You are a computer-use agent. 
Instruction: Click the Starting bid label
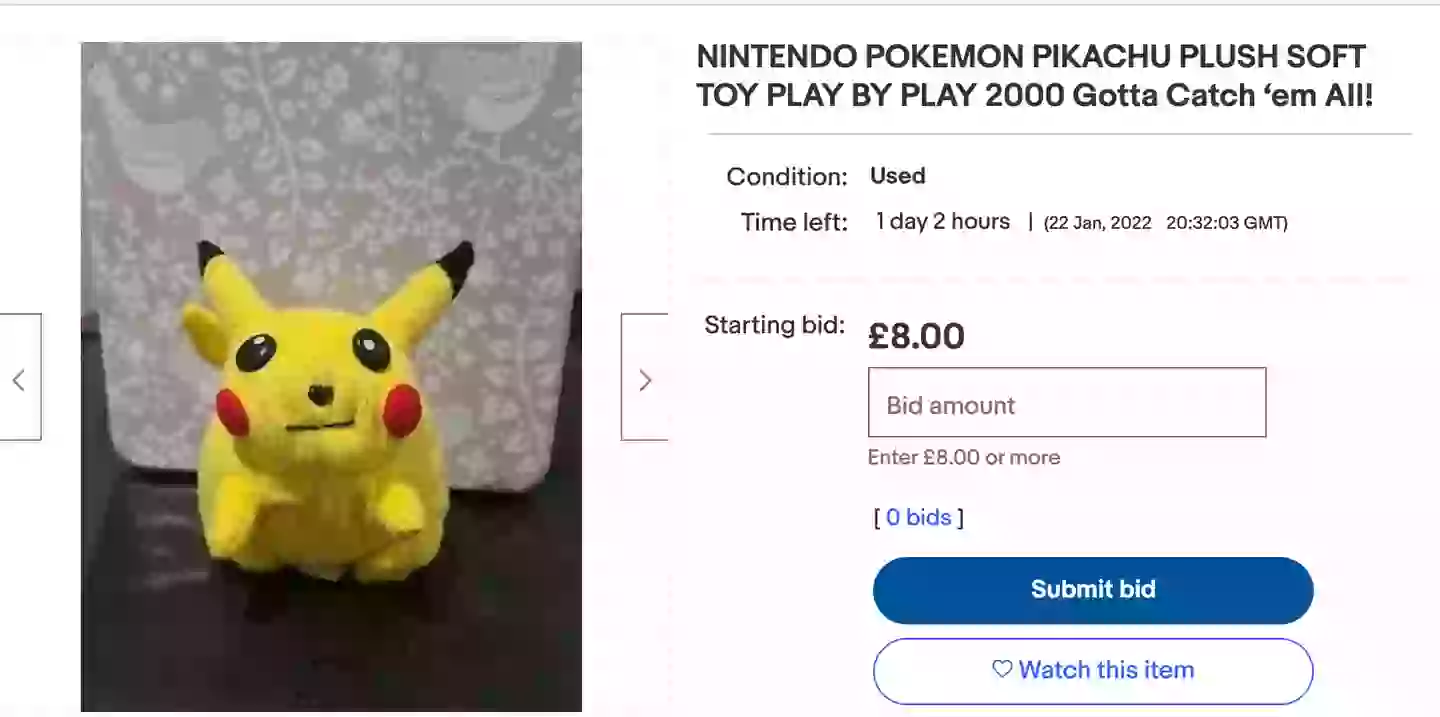774,325
